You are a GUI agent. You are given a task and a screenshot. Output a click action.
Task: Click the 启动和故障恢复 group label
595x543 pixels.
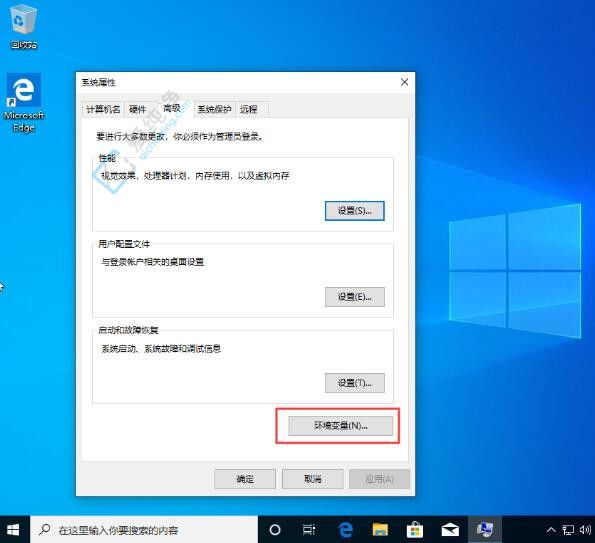pos(128,330)
